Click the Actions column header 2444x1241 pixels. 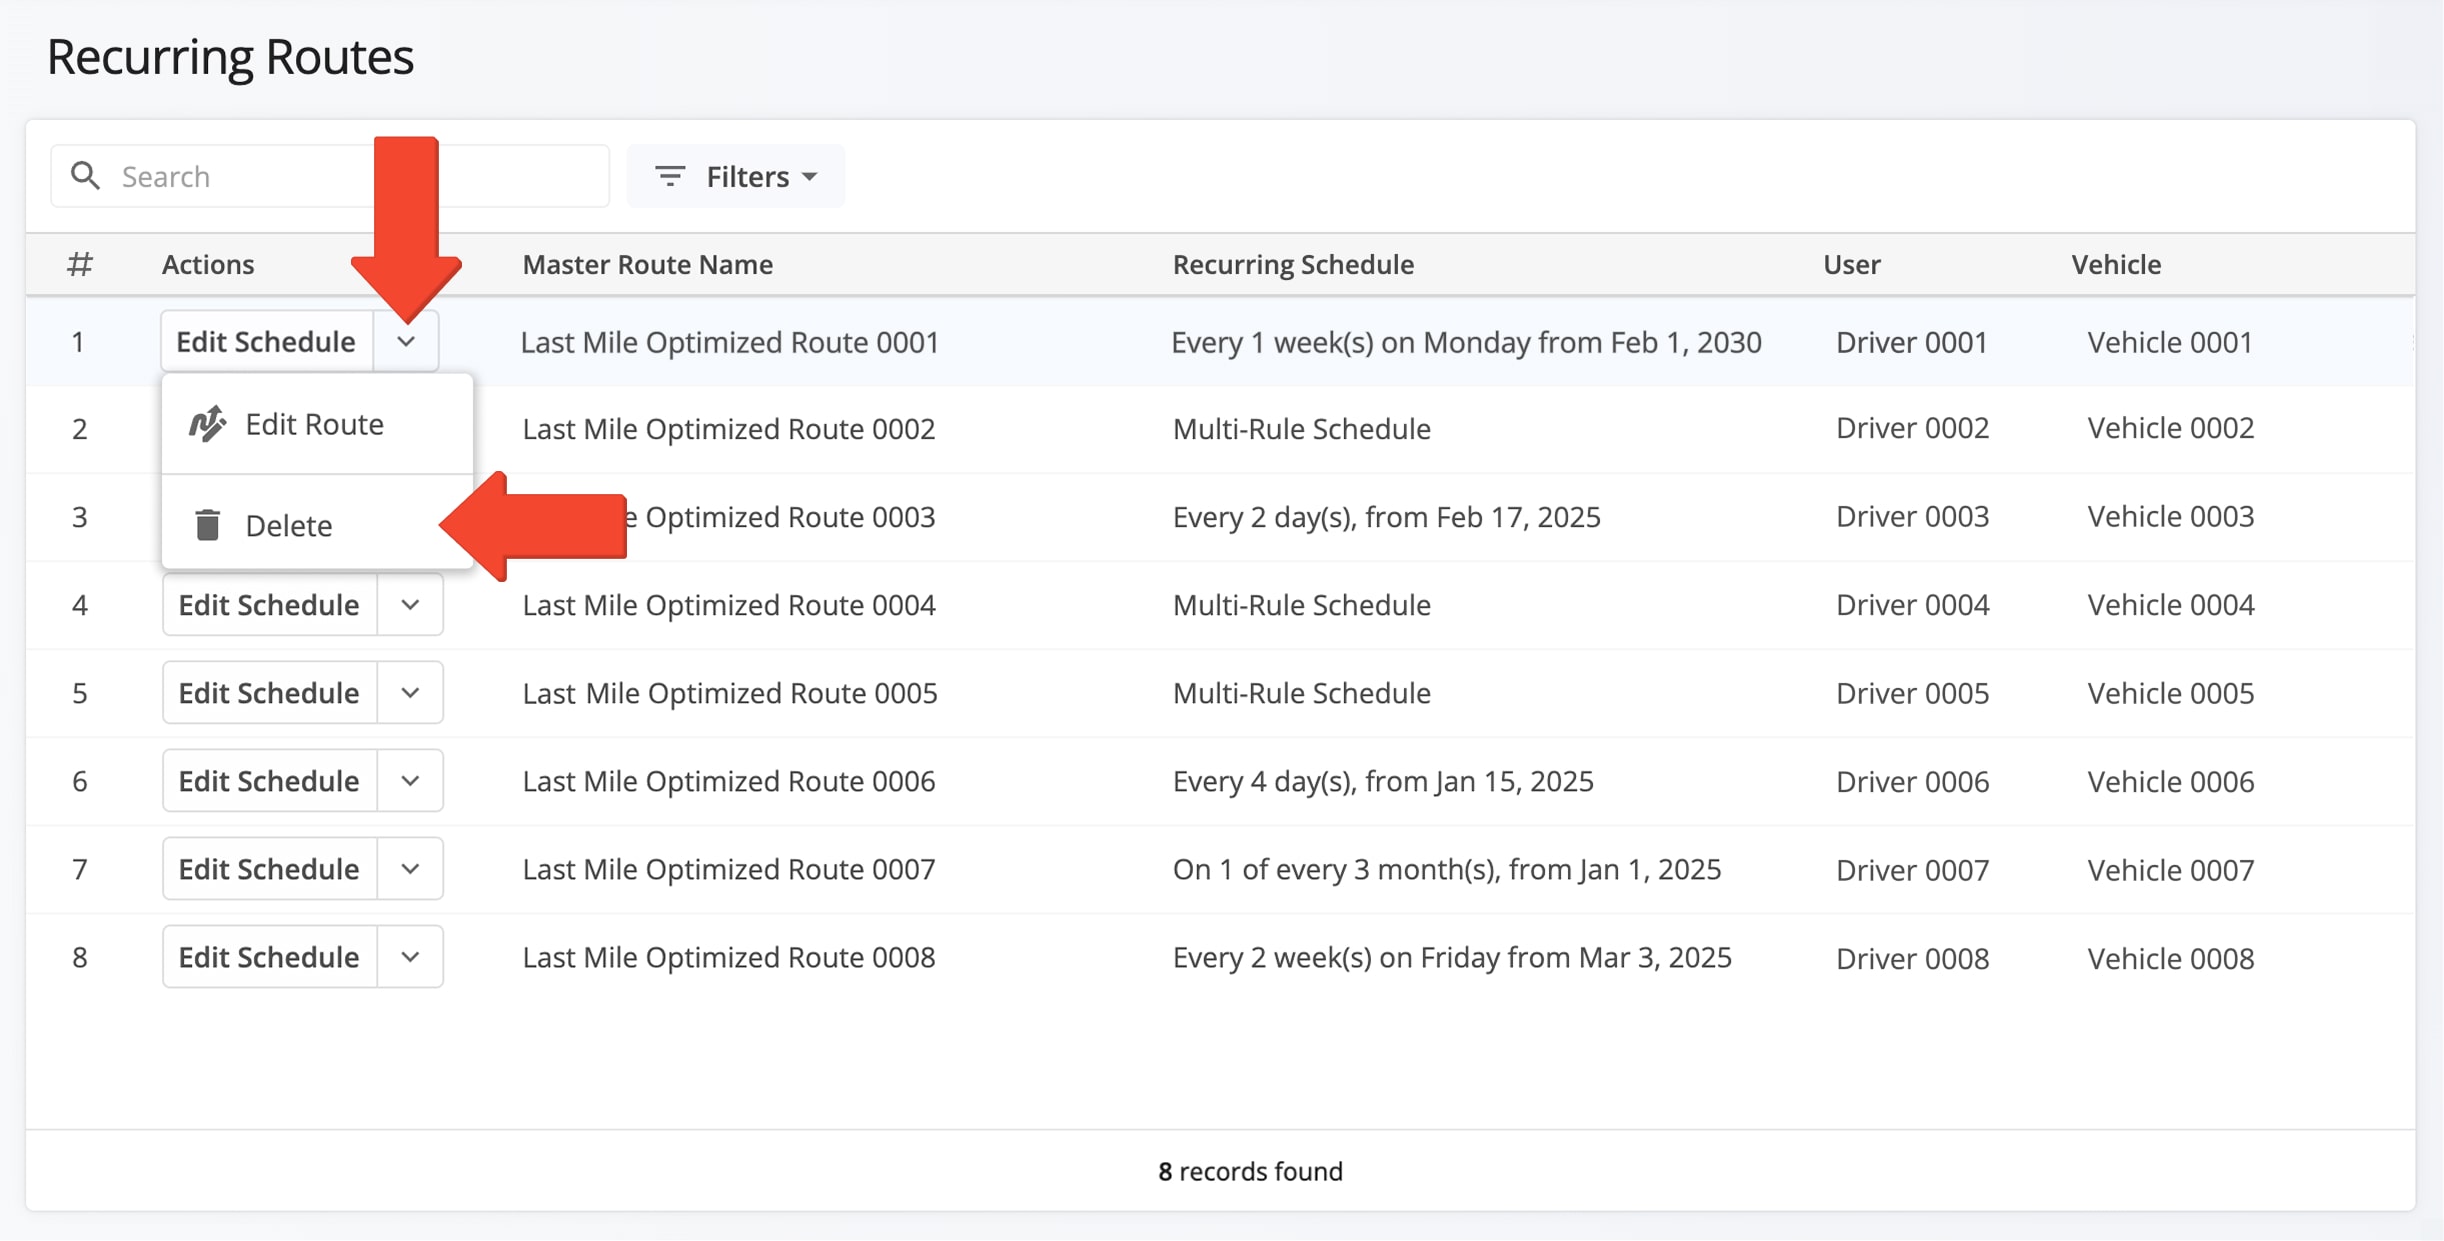pyautogui.click(x=208, y=264)
